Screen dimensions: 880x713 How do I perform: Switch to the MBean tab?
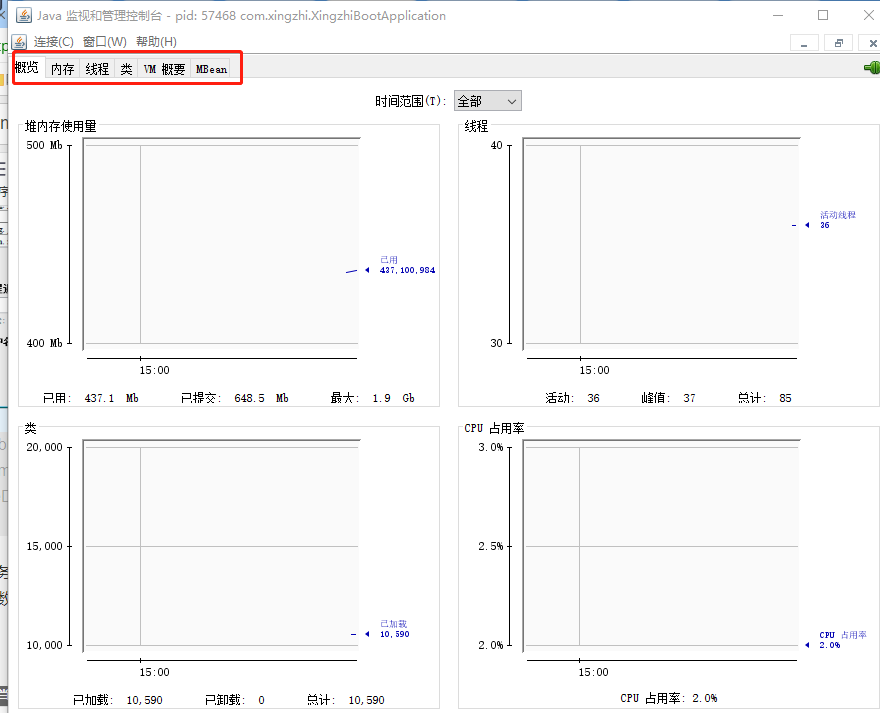211,69
